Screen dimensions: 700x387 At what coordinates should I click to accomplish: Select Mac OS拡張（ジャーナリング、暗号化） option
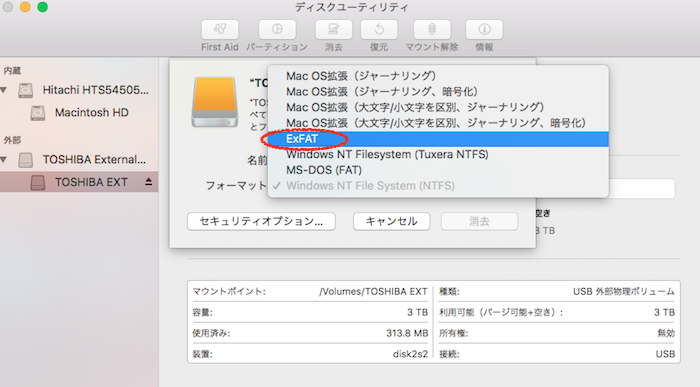(x=438, y=92)
